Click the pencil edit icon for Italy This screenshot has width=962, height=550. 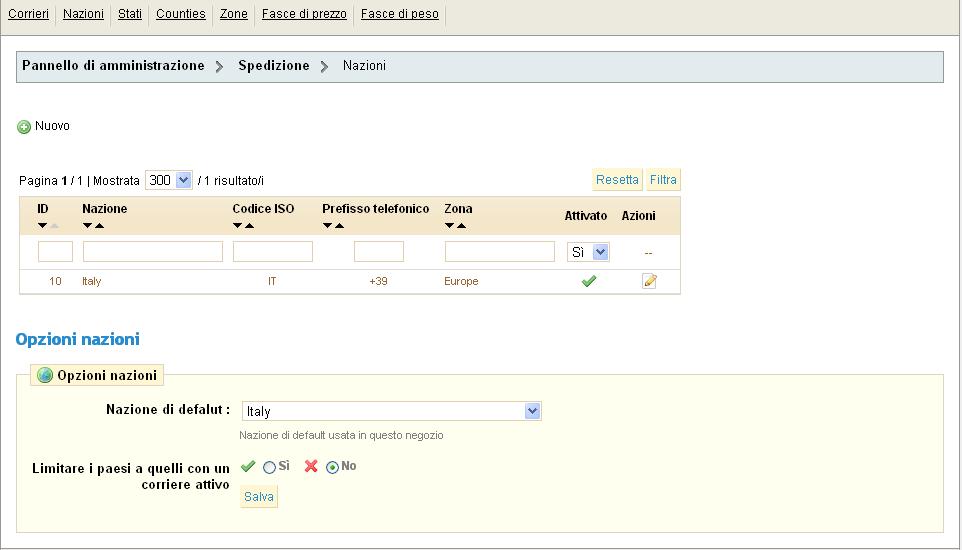point(649,281)
